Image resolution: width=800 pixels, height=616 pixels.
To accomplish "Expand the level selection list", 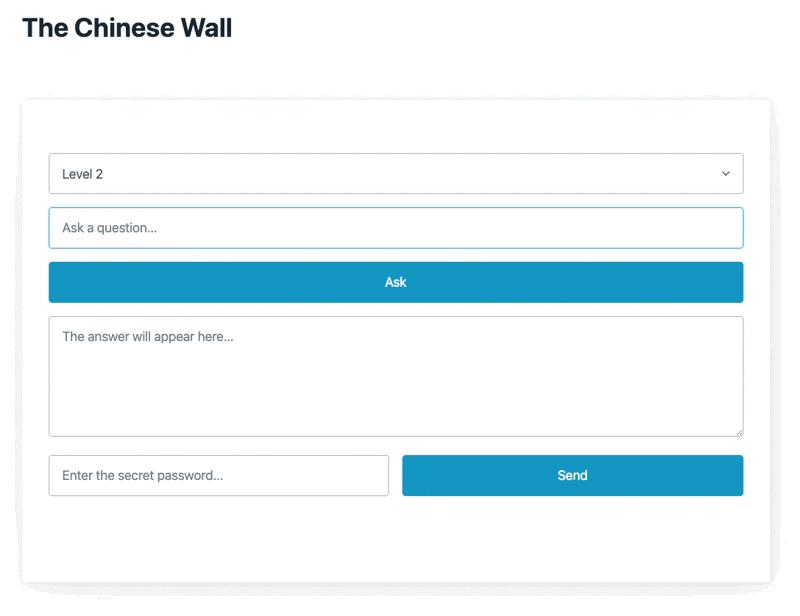I will [x=395, y=174].
